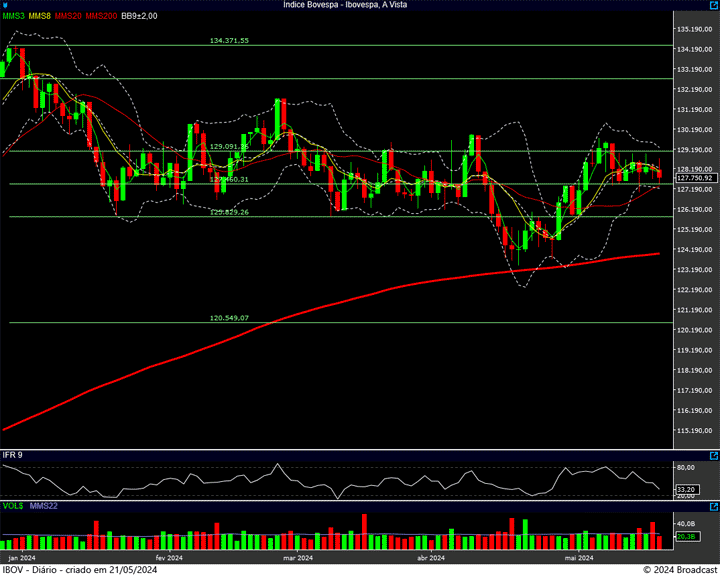Image resolution: width=720 pixels, height=575 pixels.
Task: Click the mai 2024 date axis label
Action: point(580,558)
